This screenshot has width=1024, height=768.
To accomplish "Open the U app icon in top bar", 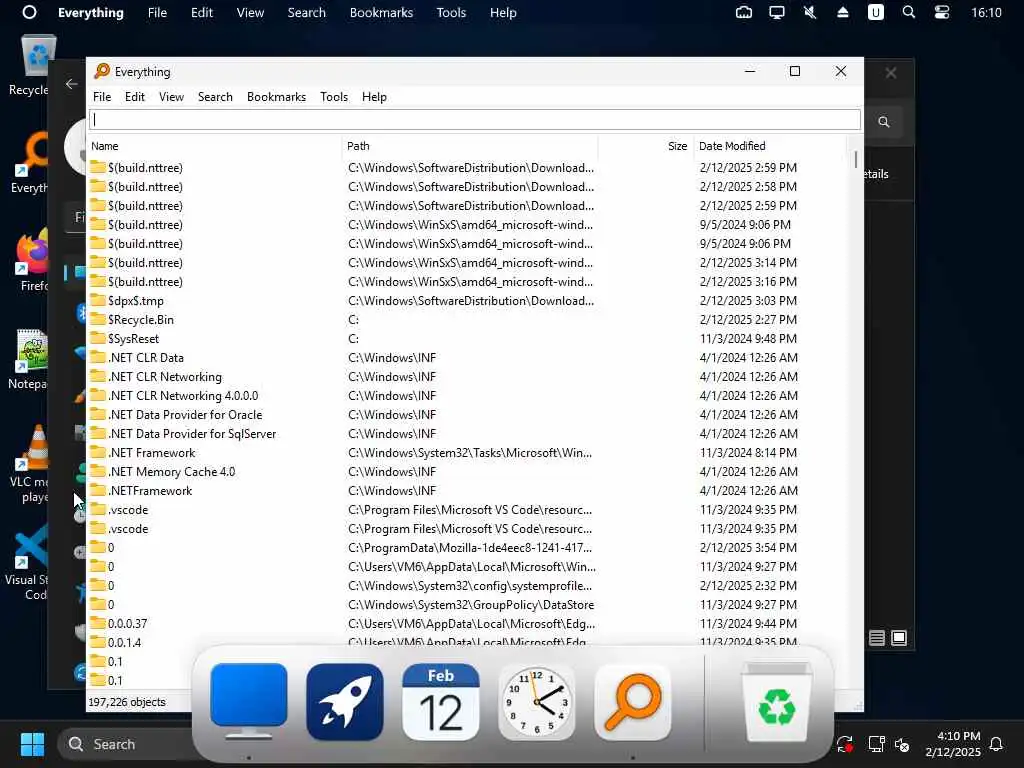I will point(875,12).
